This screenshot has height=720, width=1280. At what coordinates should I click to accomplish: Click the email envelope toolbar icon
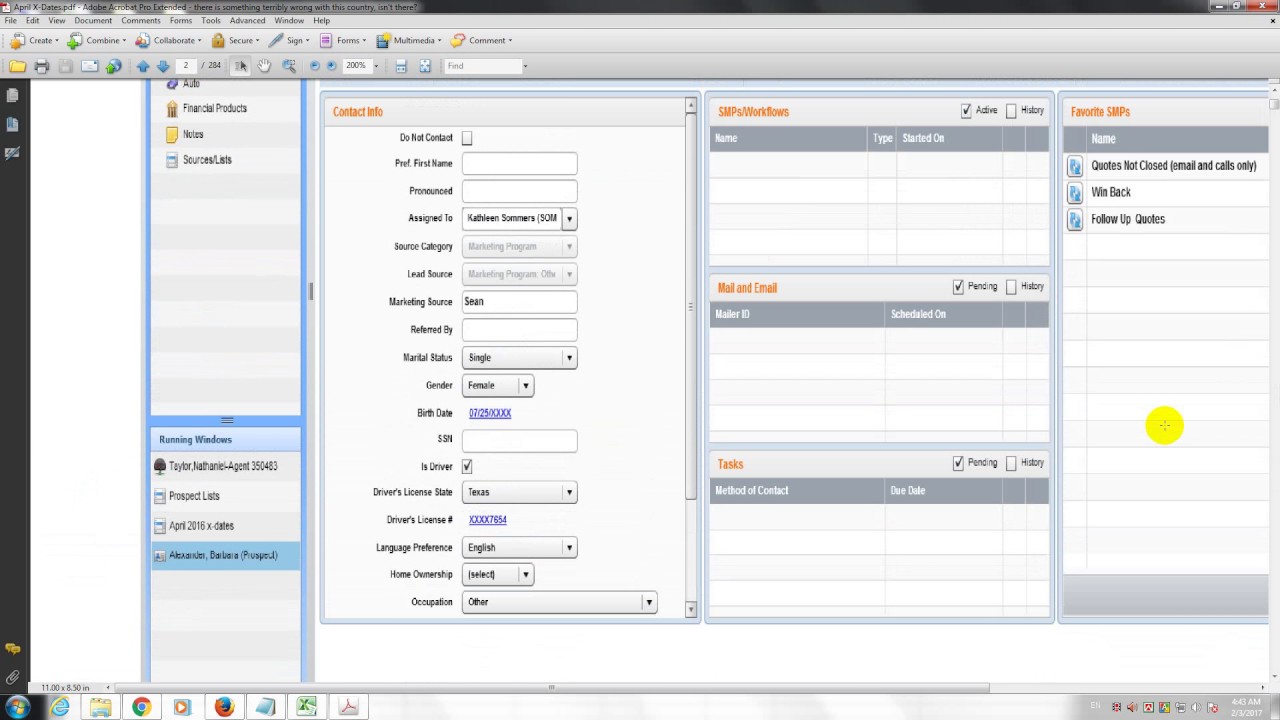click(x=89, y=66)
